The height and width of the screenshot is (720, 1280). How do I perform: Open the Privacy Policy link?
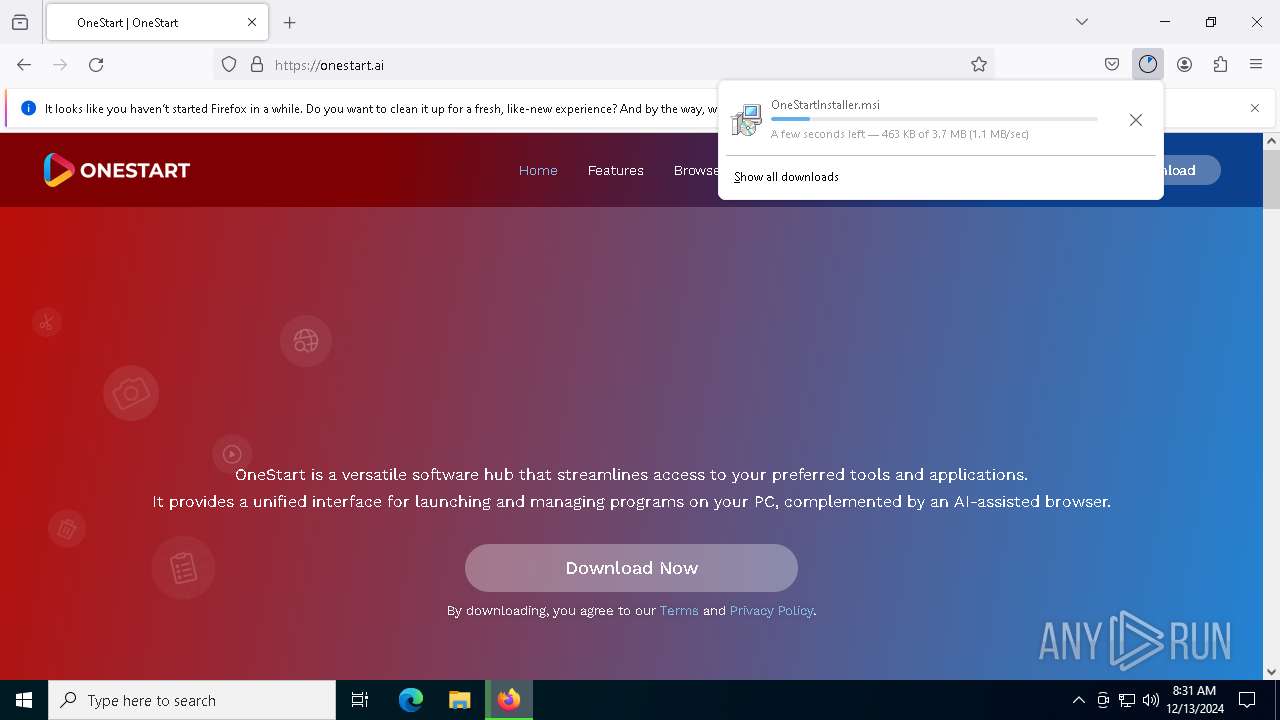771,611
